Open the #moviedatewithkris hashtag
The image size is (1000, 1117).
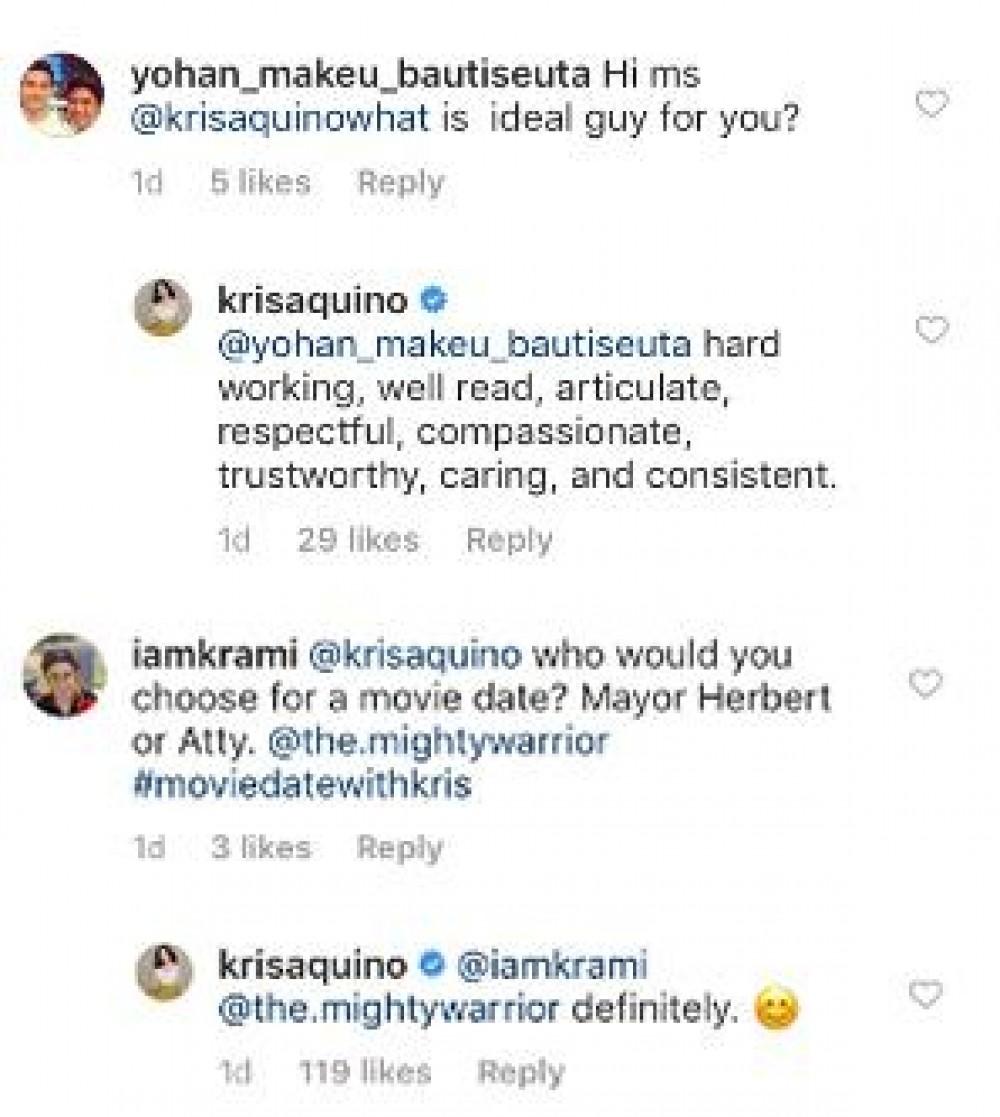tap(301, 785)
